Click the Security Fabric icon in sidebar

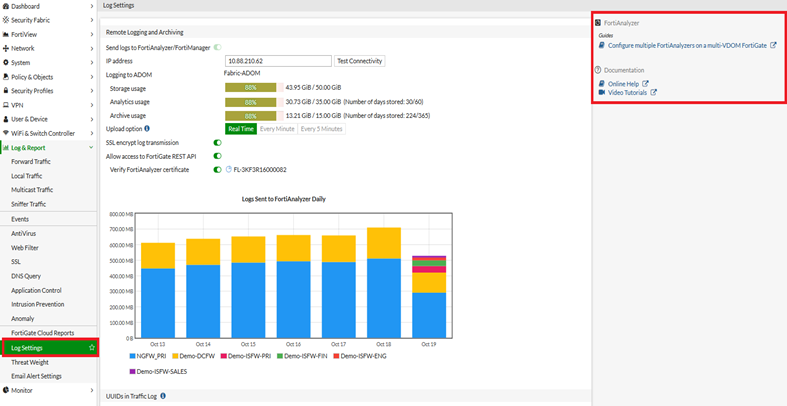point(6,20)
